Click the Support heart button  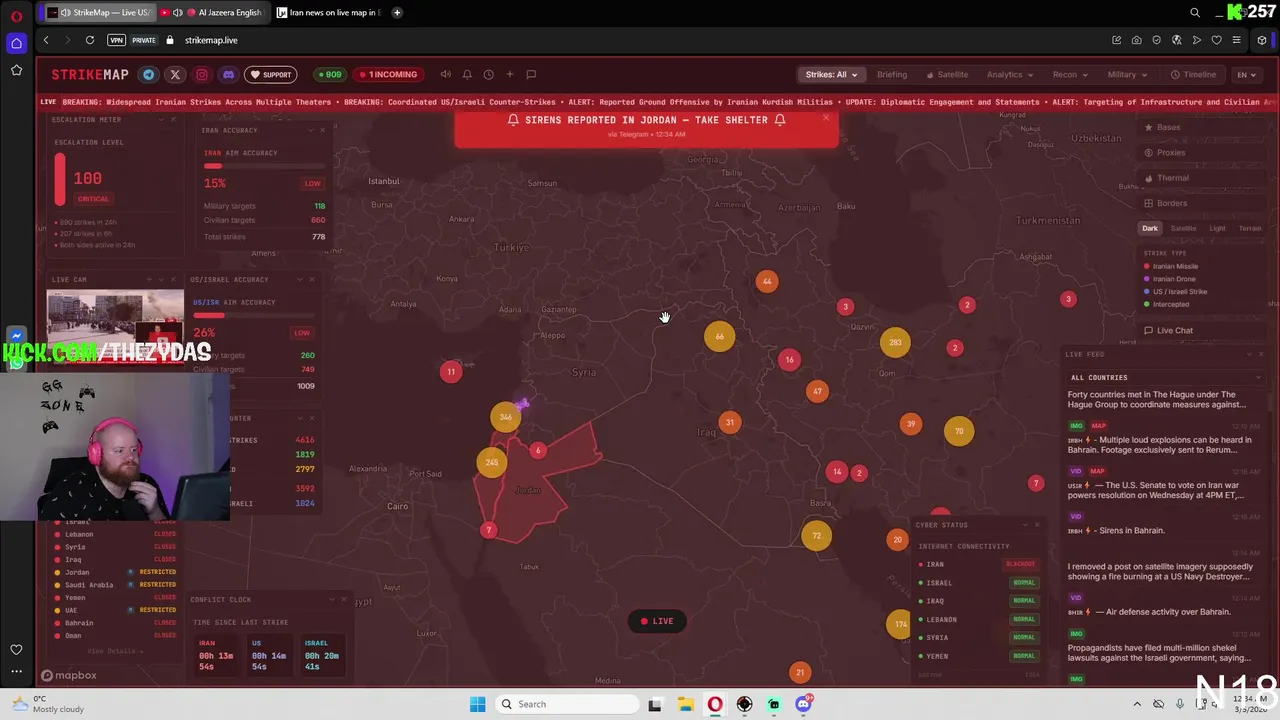(x=271, y=74)
